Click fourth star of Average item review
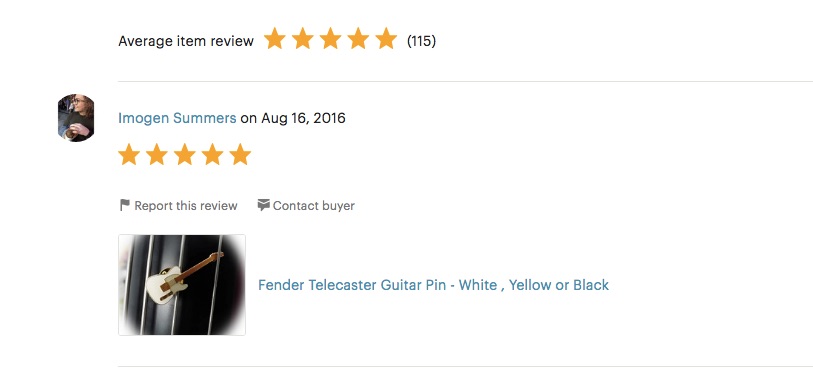The width and height of the screenshot is (813, 369). click(358, 39)
